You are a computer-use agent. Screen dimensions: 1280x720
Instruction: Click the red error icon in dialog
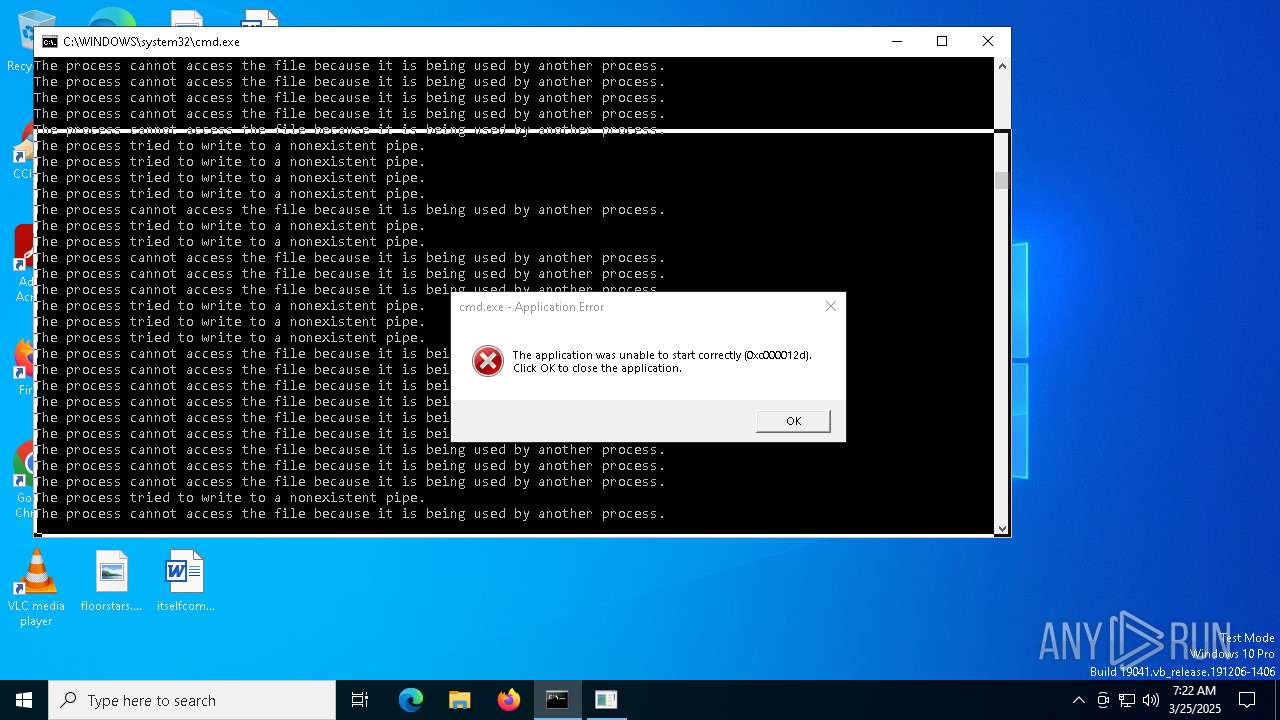tap(488, 361)
